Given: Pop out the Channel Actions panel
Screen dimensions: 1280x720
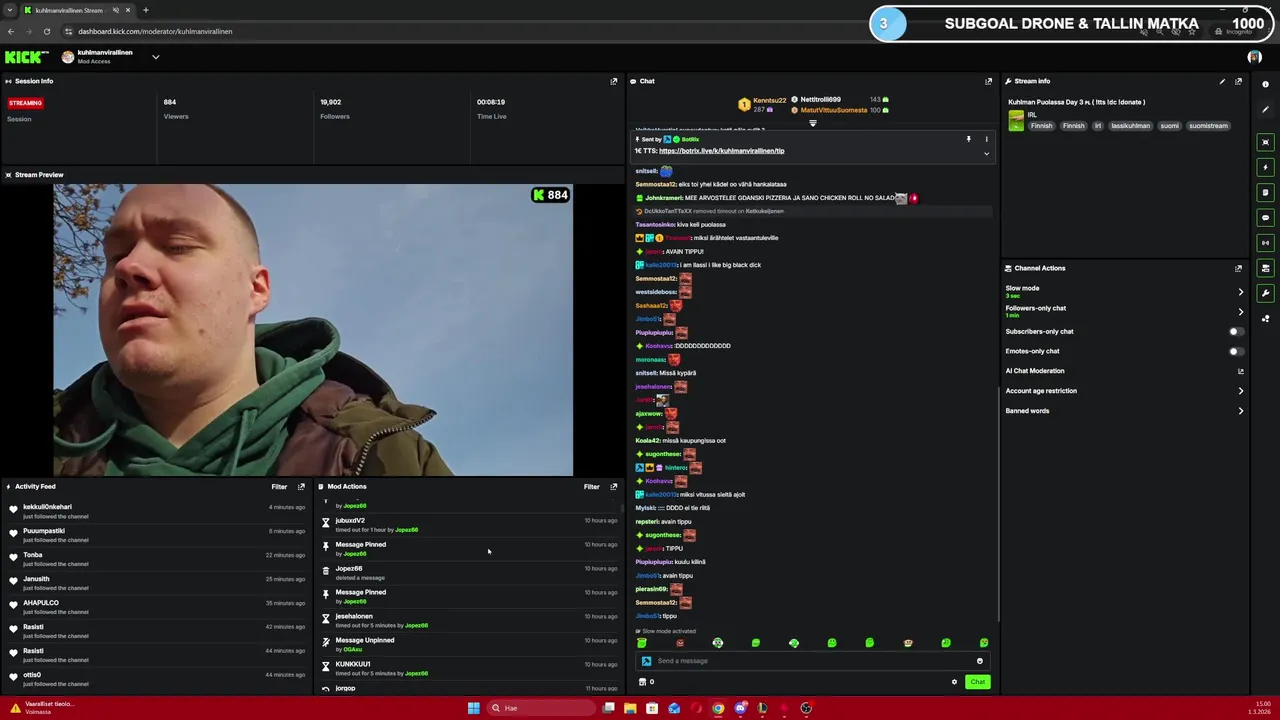Looking at the screenshot, I should pyautogui.click(x=1238, y=268).
